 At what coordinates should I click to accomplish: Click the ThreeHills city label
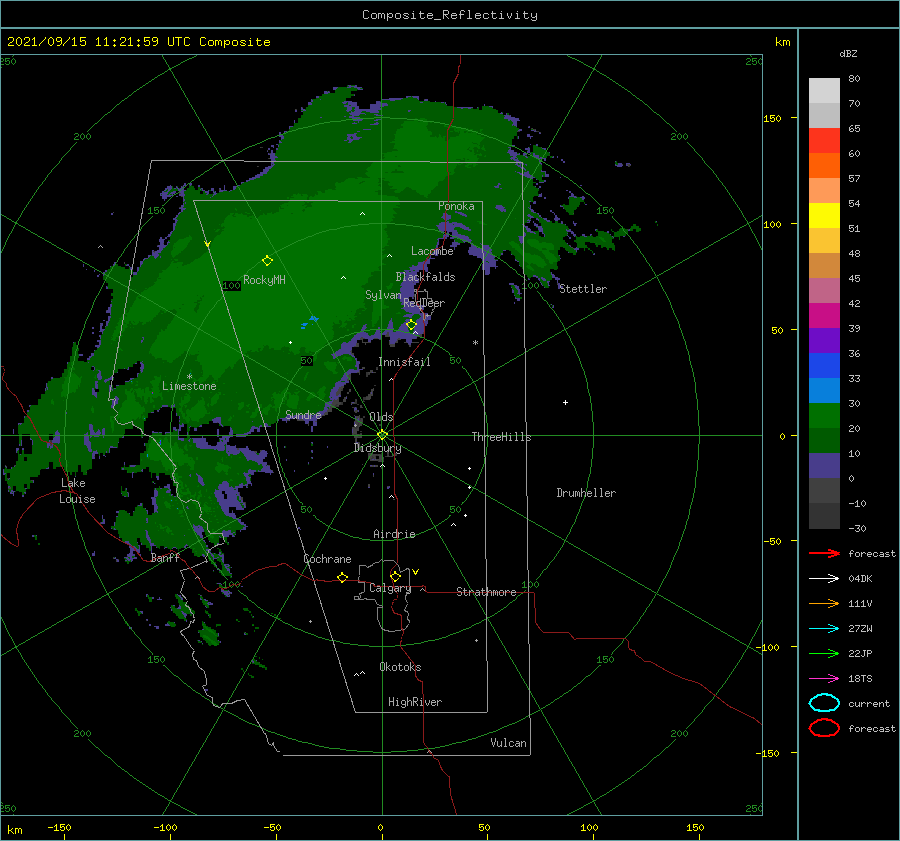tap(501, 437)
